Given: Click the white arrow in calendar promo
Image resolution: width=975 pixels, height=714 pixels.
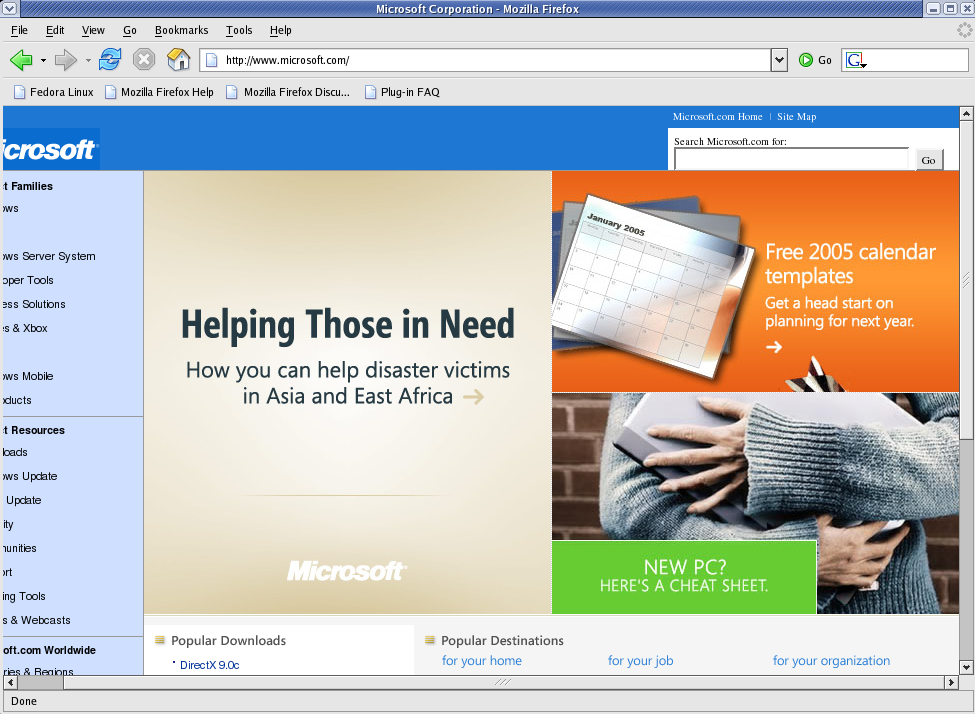Looking at the screenshot, I should (774, 346).
